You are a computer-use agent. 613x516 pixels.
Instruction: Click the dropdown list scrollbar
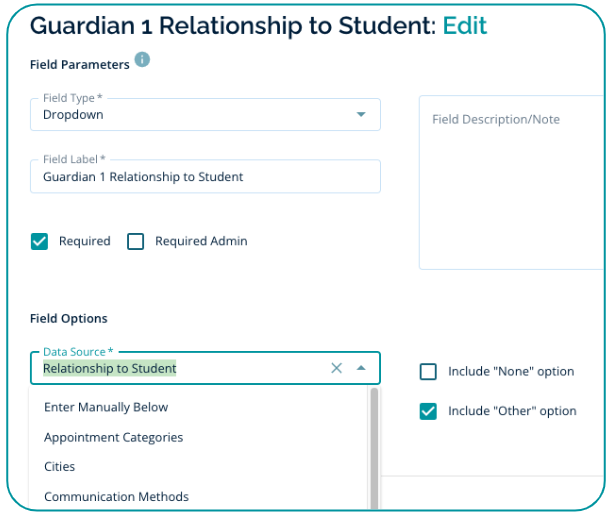click(375, 440)
